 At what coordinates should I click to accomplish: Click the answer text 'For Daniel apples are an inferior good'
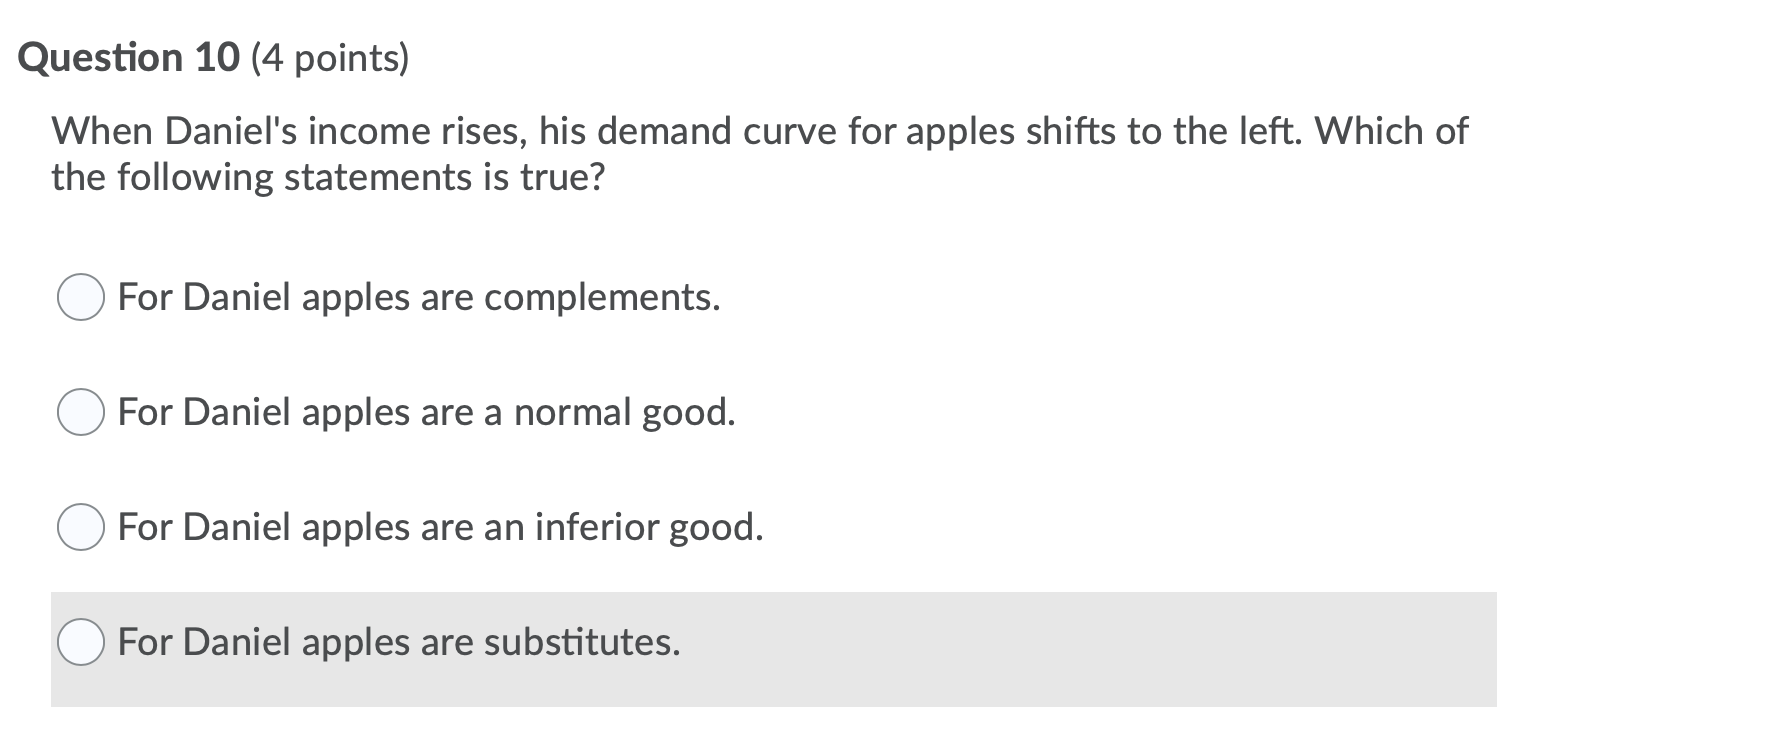pyautogui.click(x=440, y=527)
